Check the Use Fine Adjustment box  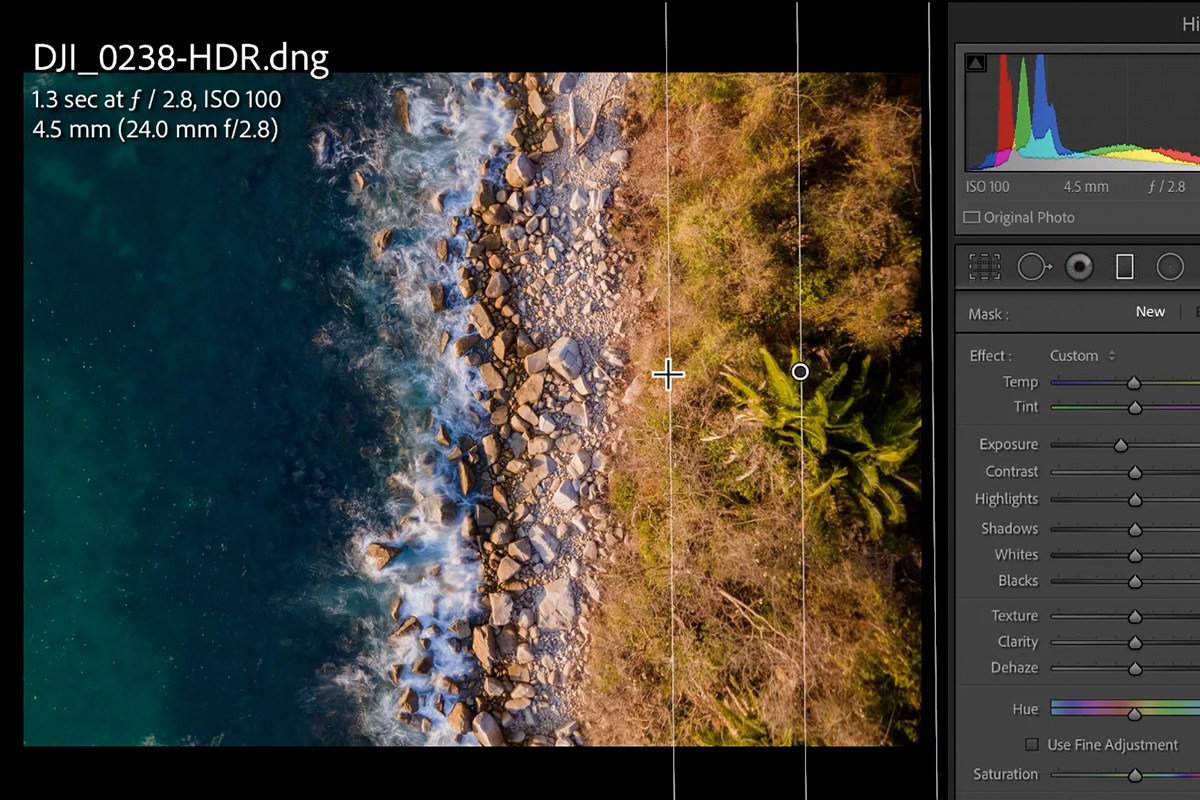click(1032, 744)
